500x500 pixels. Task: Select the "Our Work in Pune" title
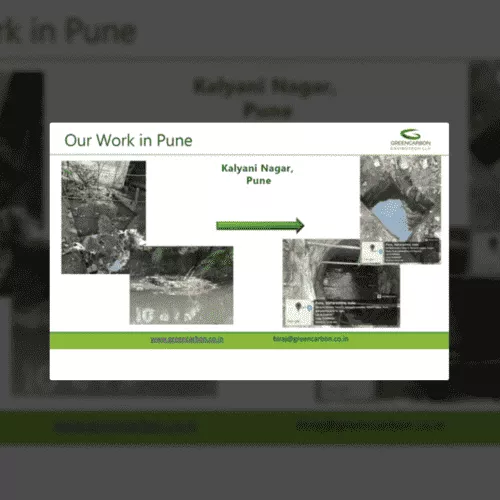pos(128,140)
